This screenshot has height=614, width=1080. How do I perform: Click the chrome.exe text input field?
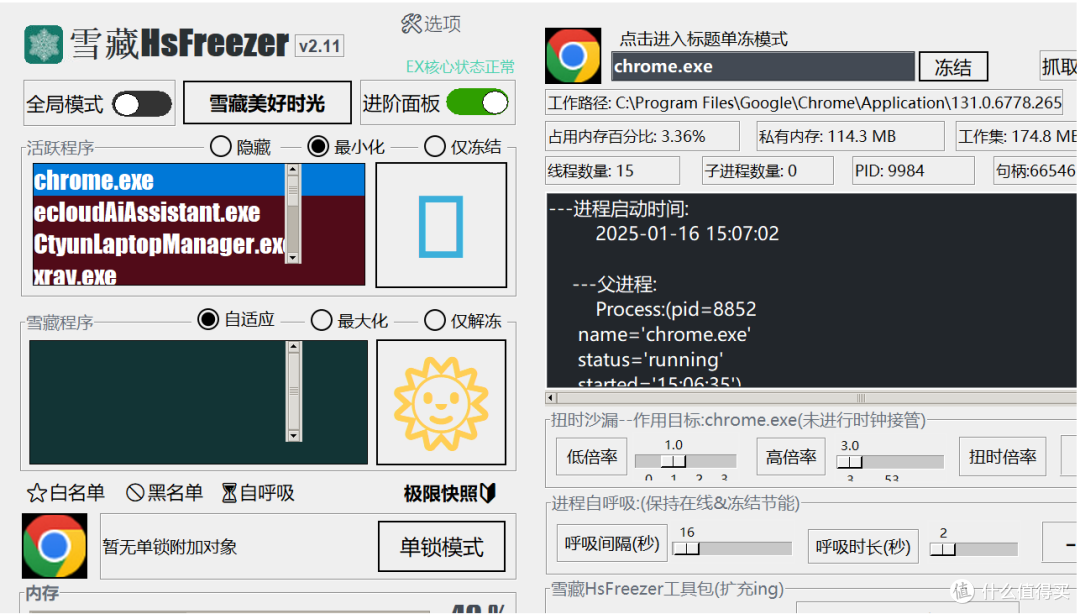762,66
